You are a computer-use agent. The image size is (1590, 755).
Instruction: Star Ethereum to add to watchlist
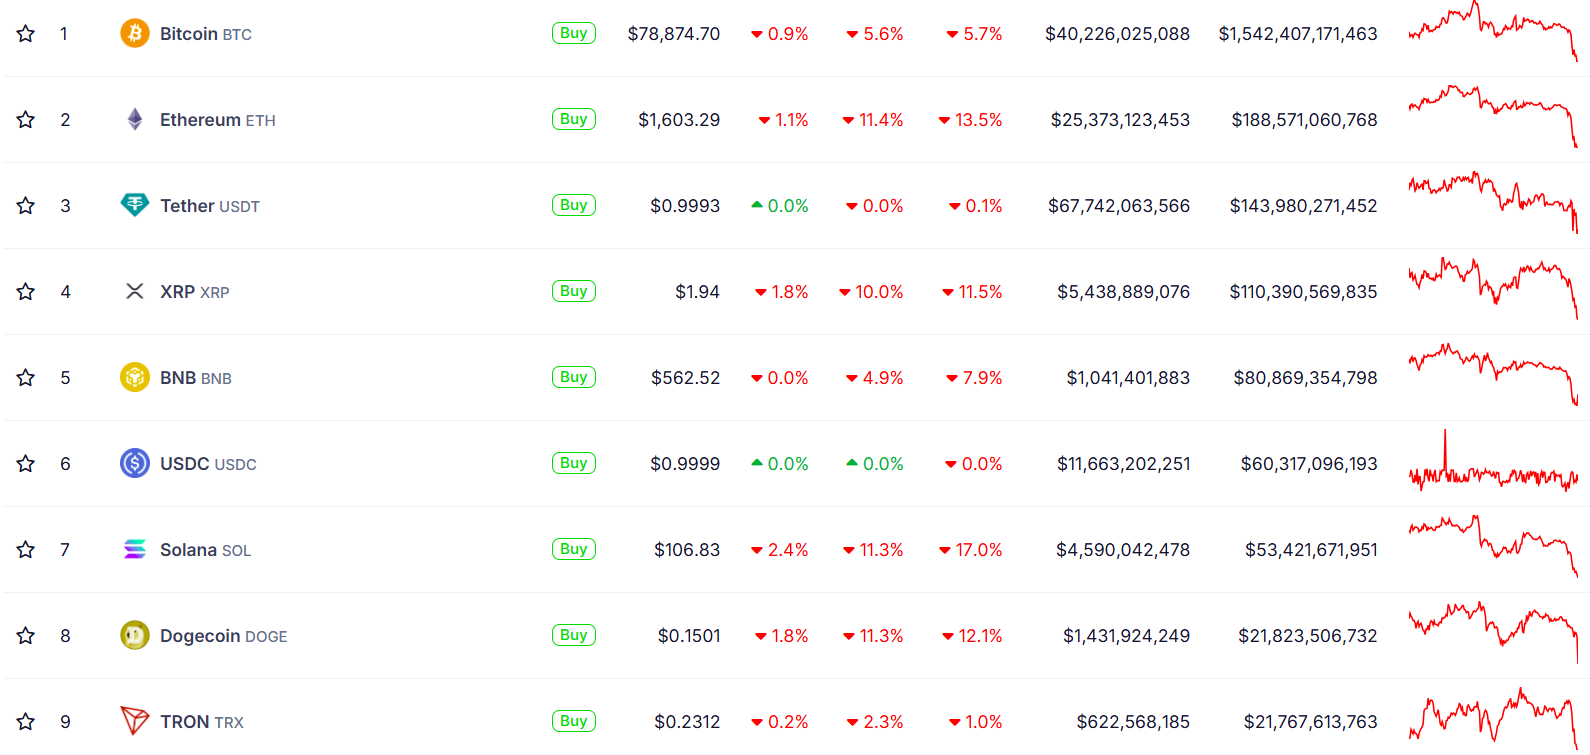pos(26,120)
